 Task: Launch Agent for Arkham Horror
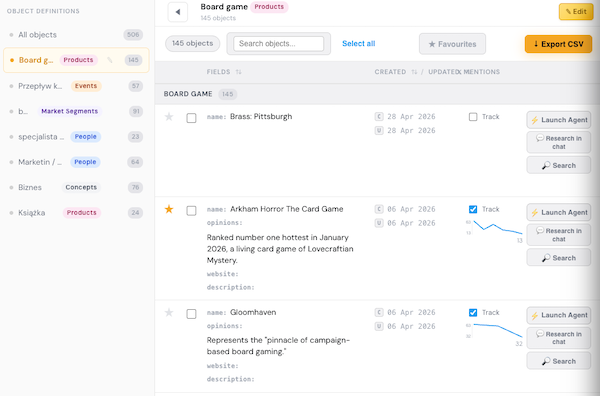coord(559,212)
